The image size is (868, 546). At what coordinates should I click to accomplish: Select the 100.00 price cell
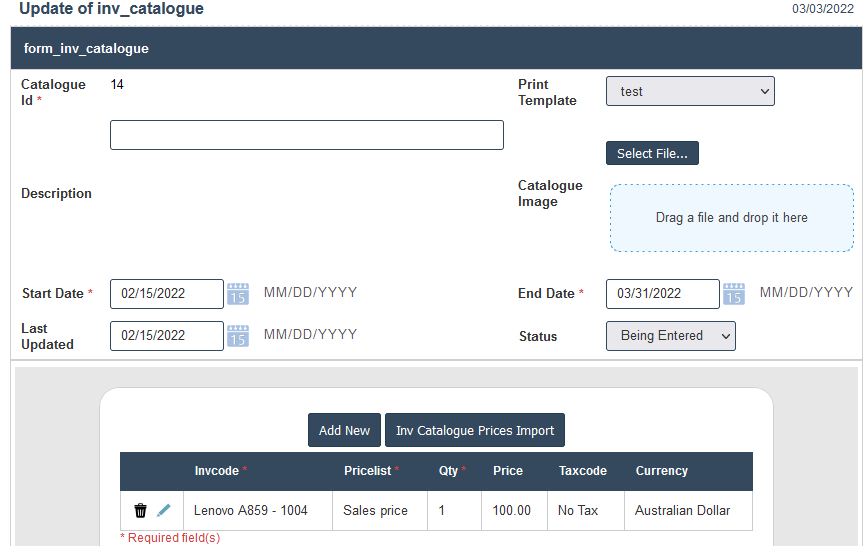[x=514, y=511]
